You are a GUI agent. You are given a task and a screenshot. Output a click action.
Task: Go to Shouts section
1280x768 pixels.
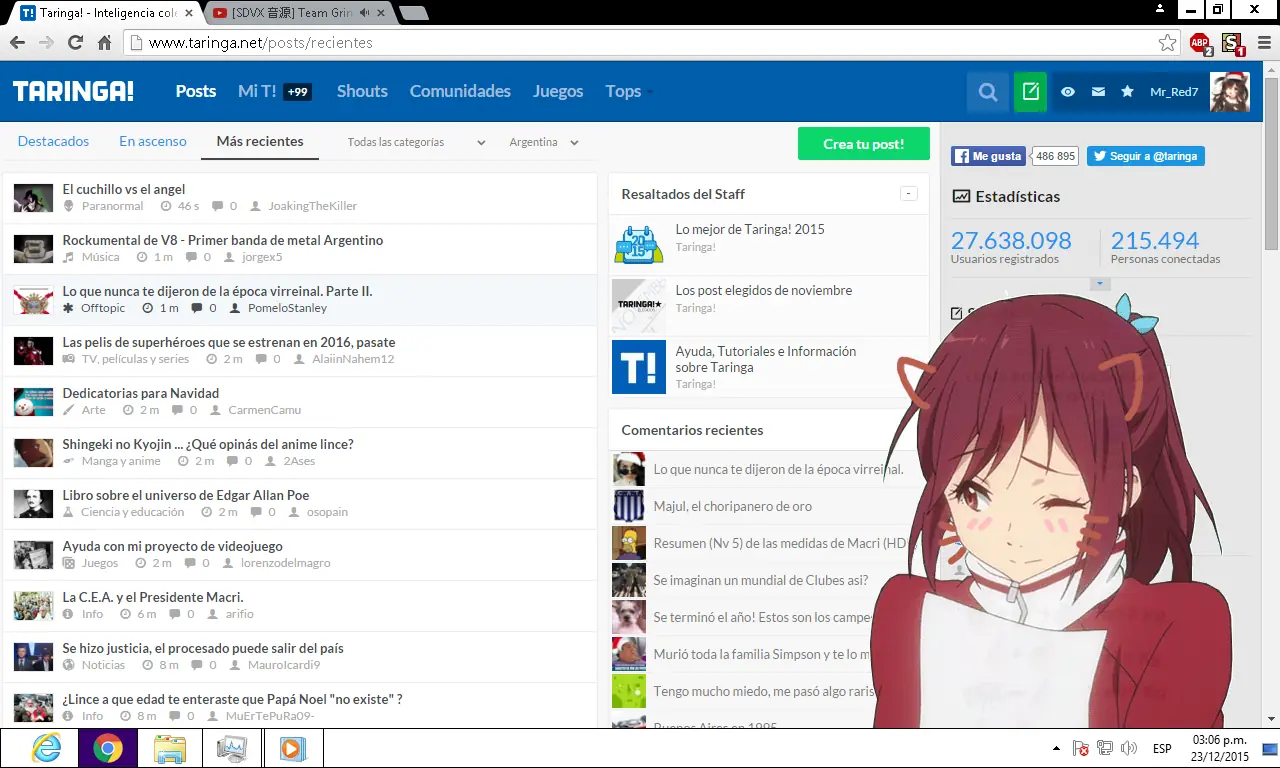[x=362, y=91]
